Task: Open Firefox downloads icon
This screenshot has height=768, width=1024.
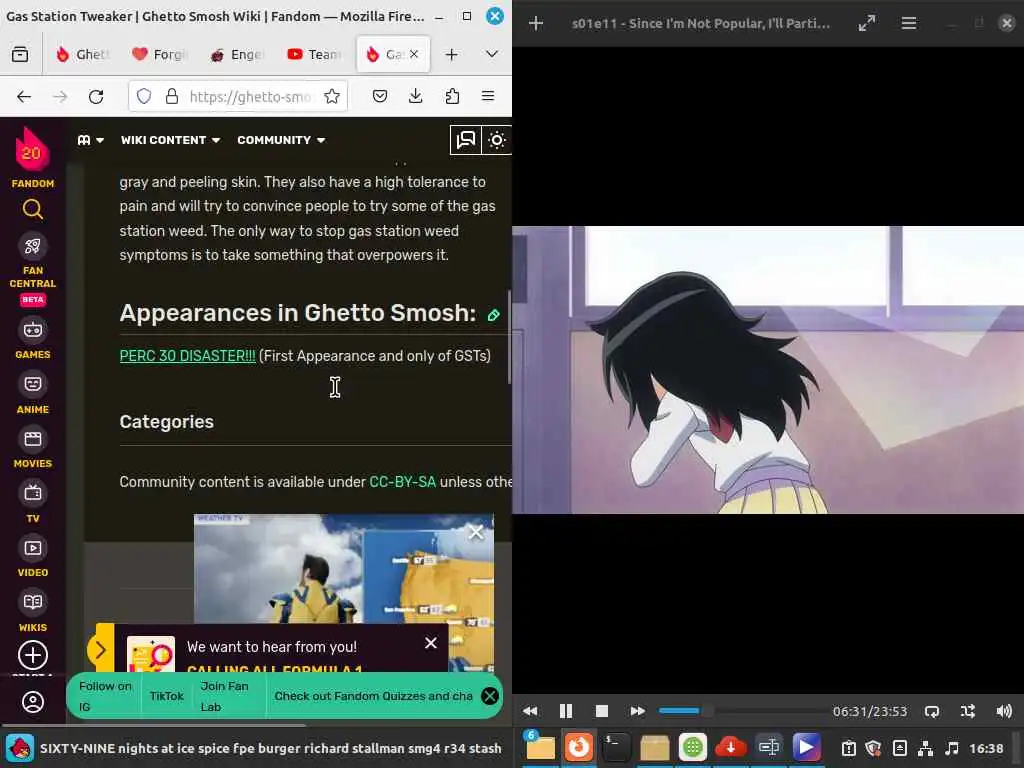Action: [415, 97]
